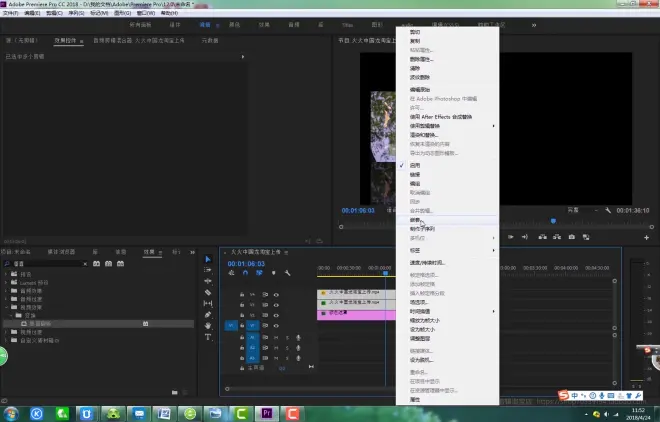Choose Replace With After Effects Composition
Viewport: 660px width, 422px height.
441,117
